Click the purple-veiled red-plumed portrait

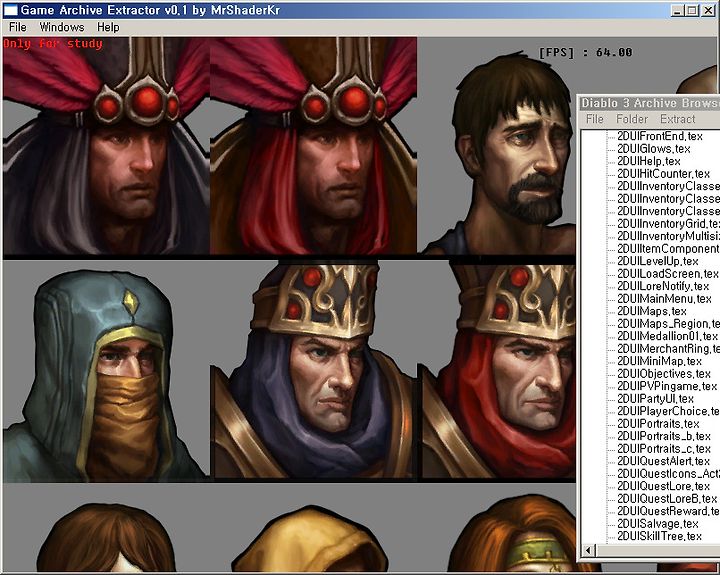(106, 146)
